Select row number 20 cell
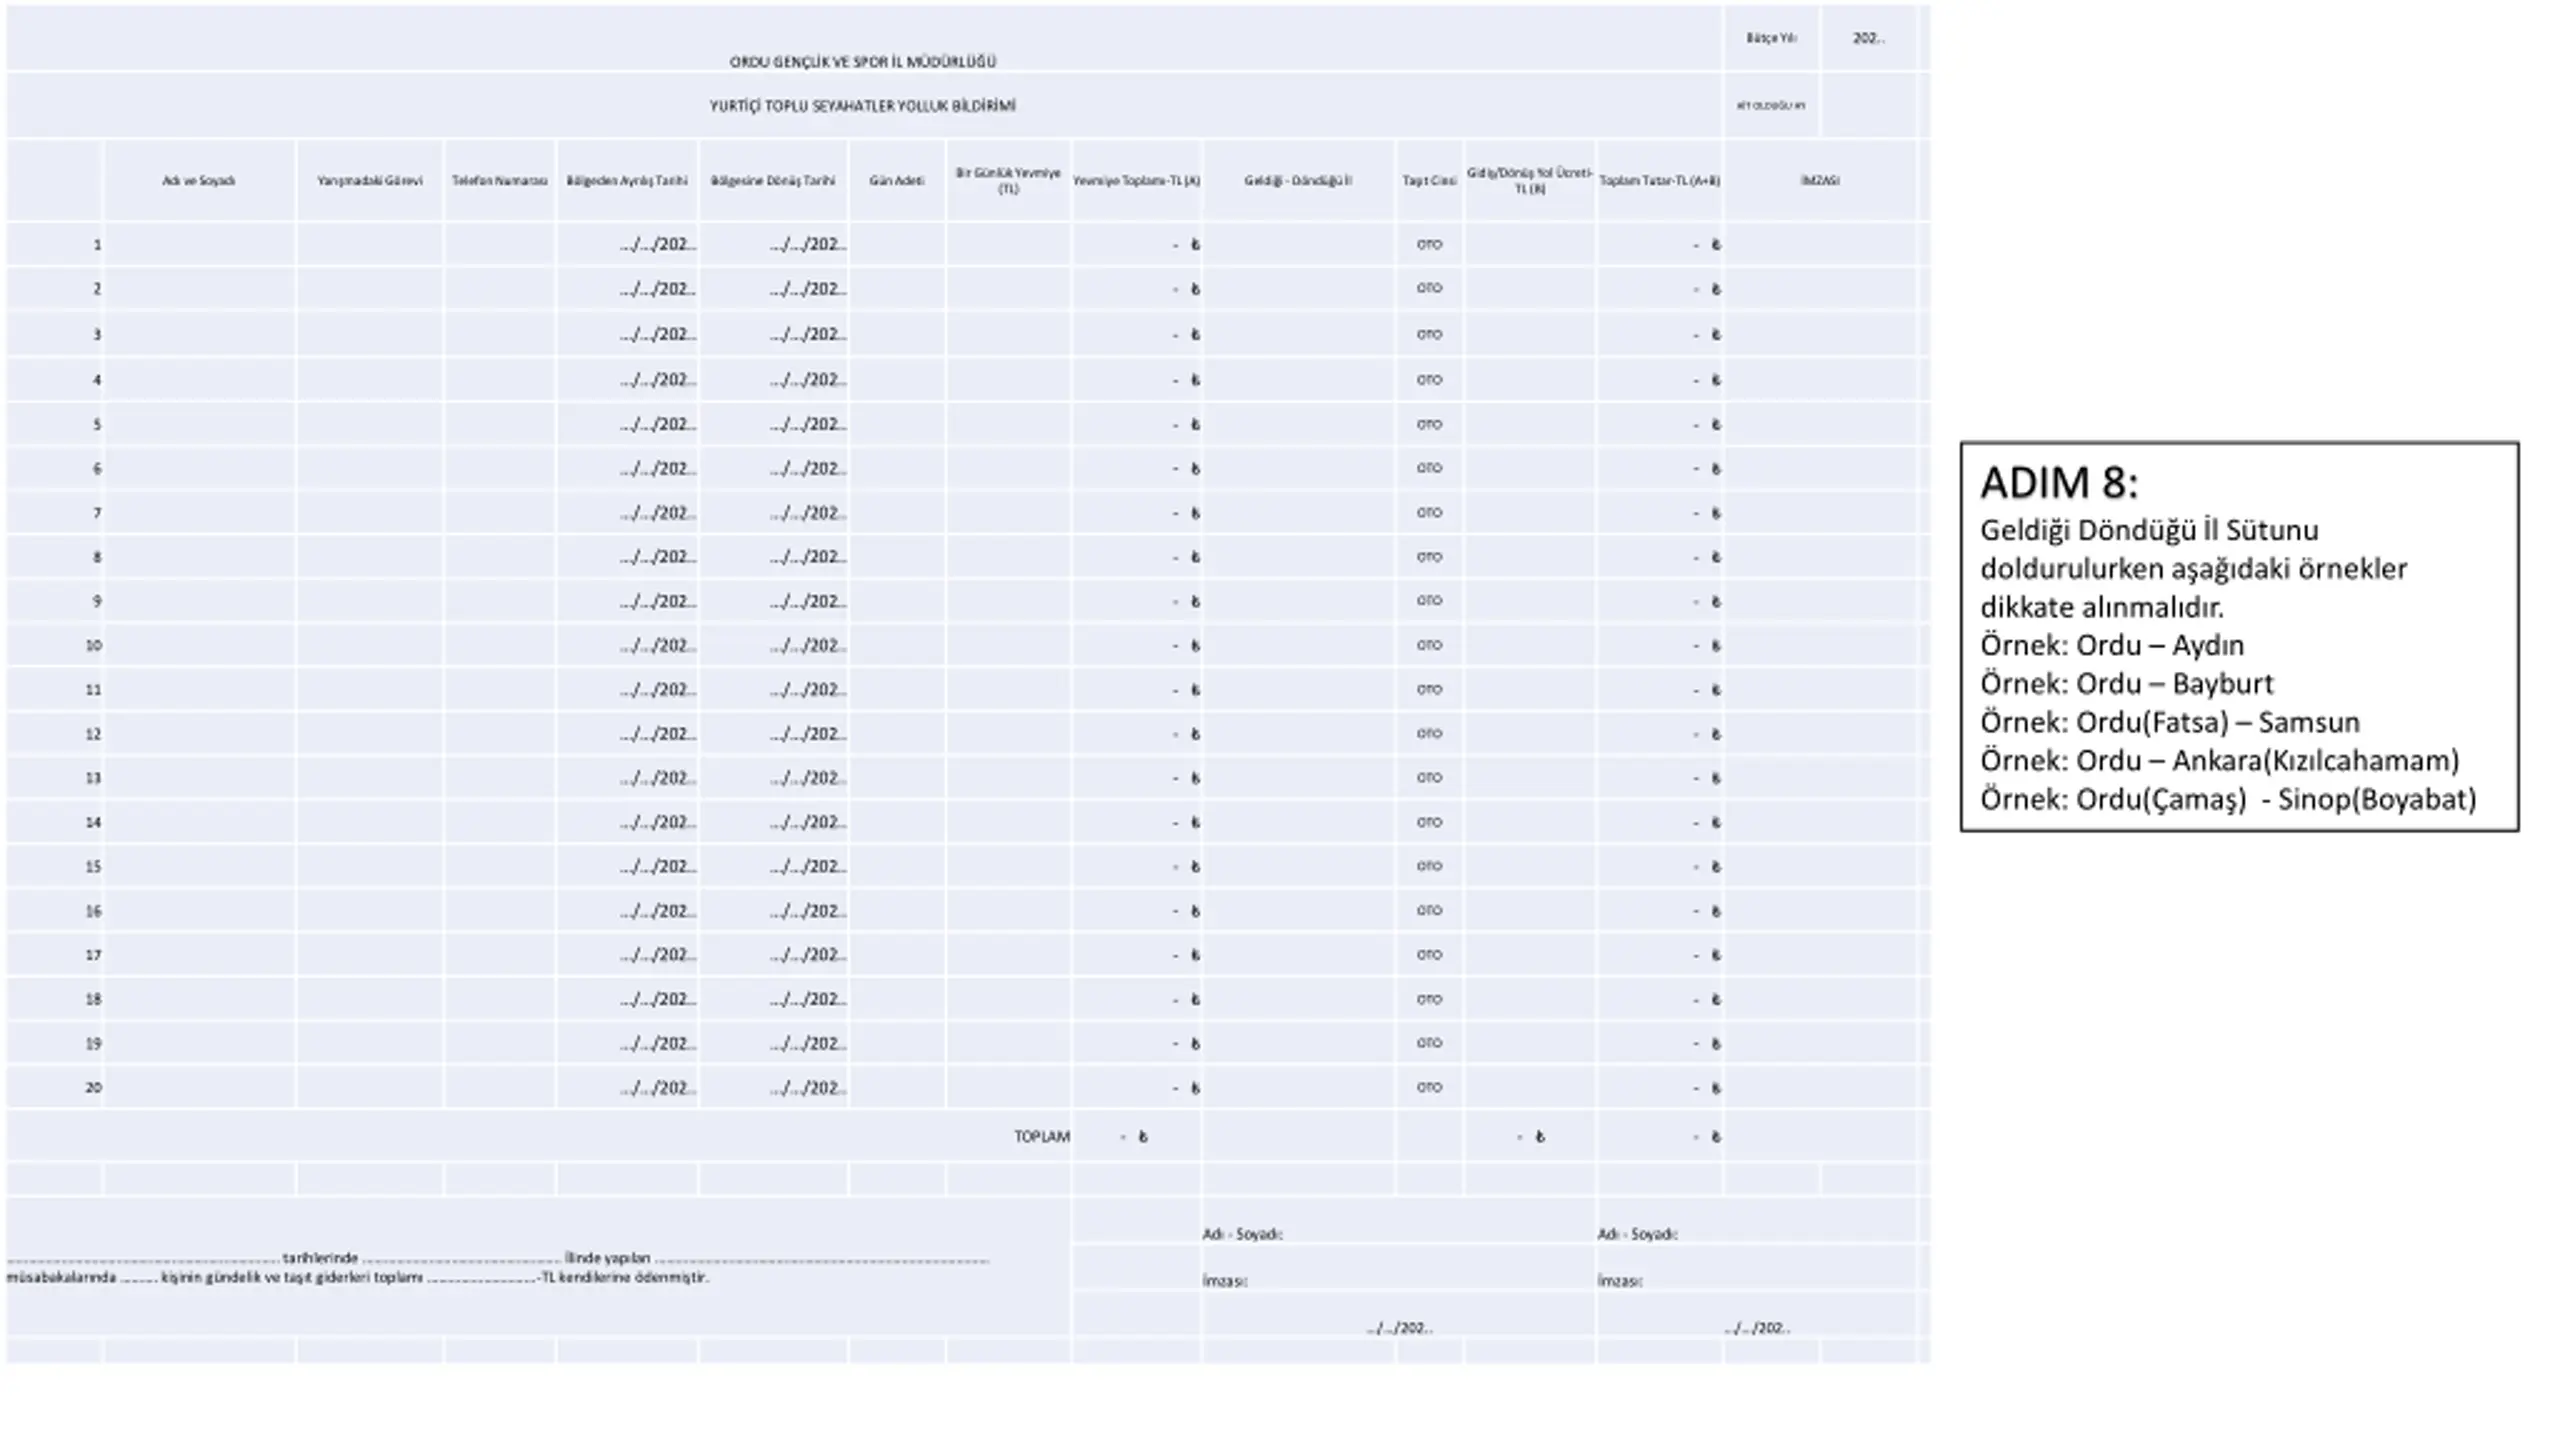Screen dimensions: 2560x1440 [x=55, y=1087]
